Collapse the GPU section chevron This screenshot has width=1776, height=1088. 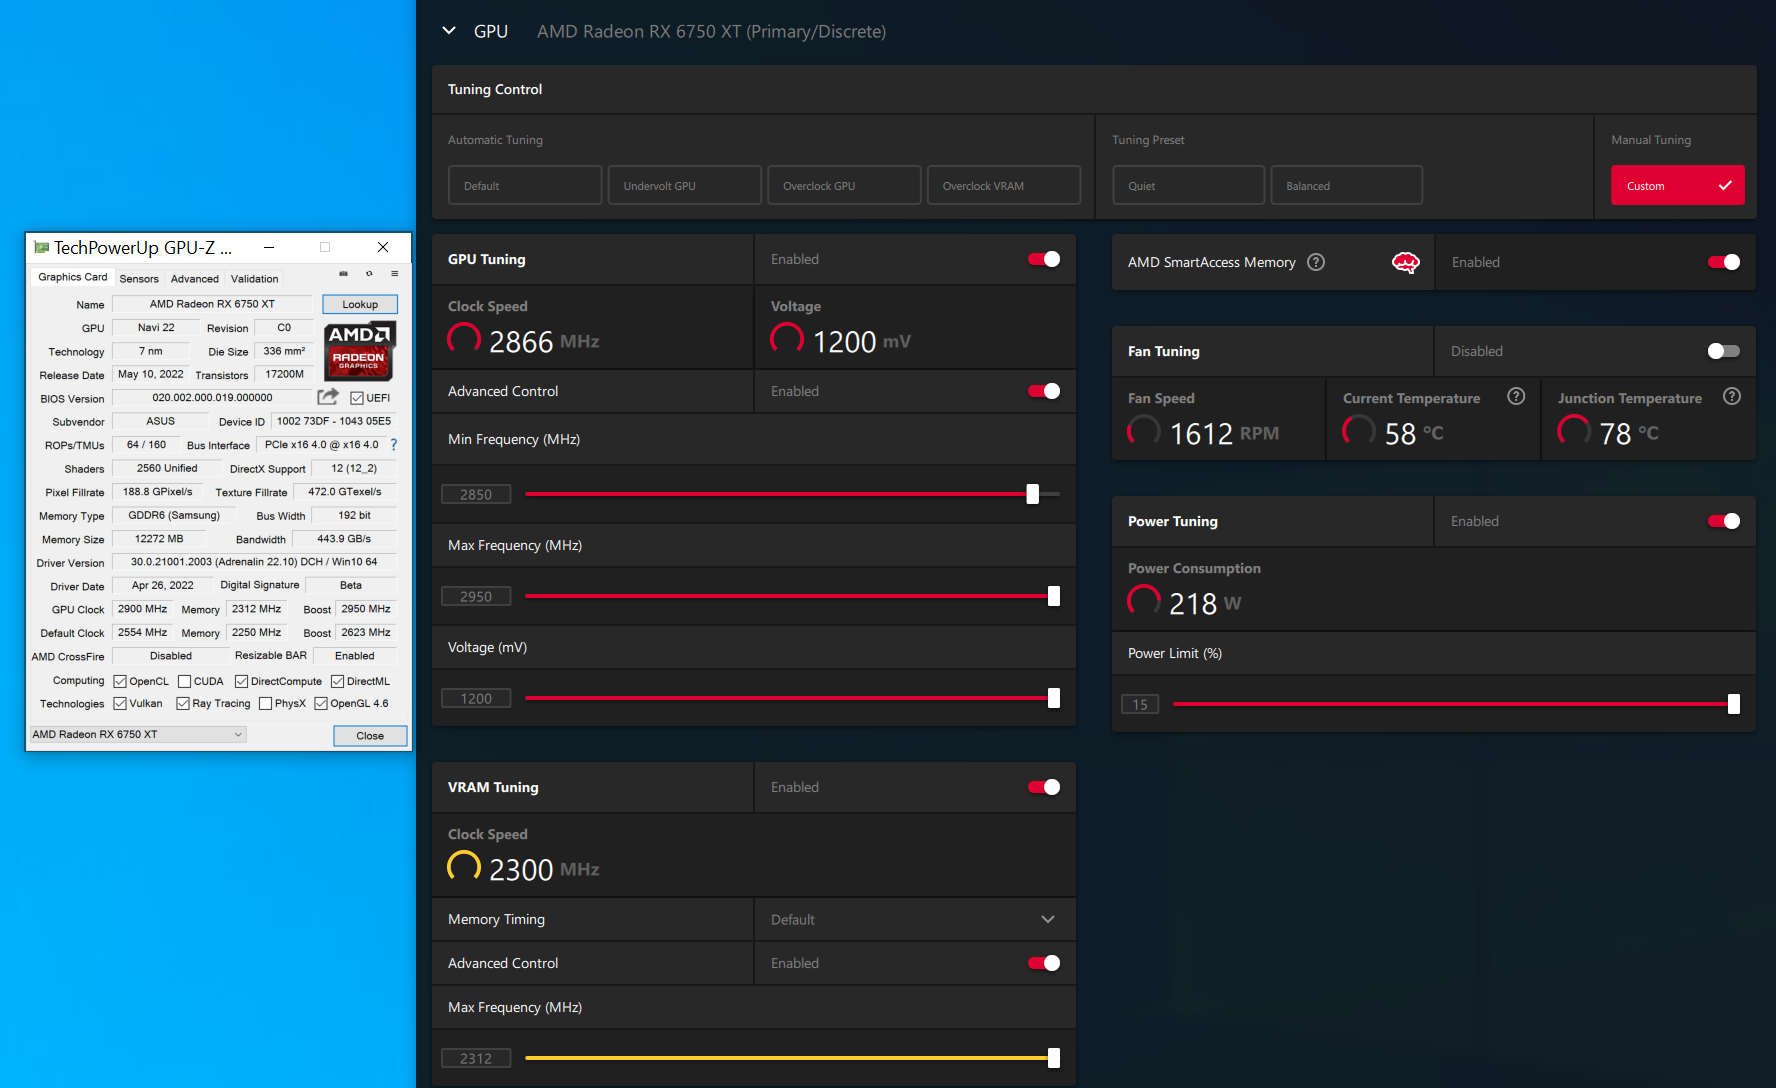coord(449,31)
